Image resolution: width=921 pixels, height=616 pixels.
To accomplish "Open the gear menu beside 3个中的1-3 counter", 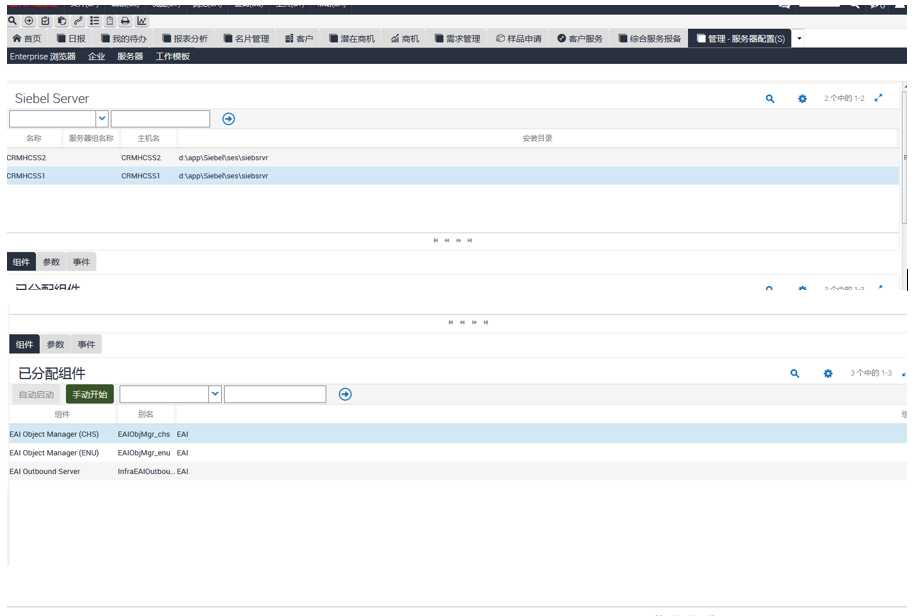I will coord(828,373).
